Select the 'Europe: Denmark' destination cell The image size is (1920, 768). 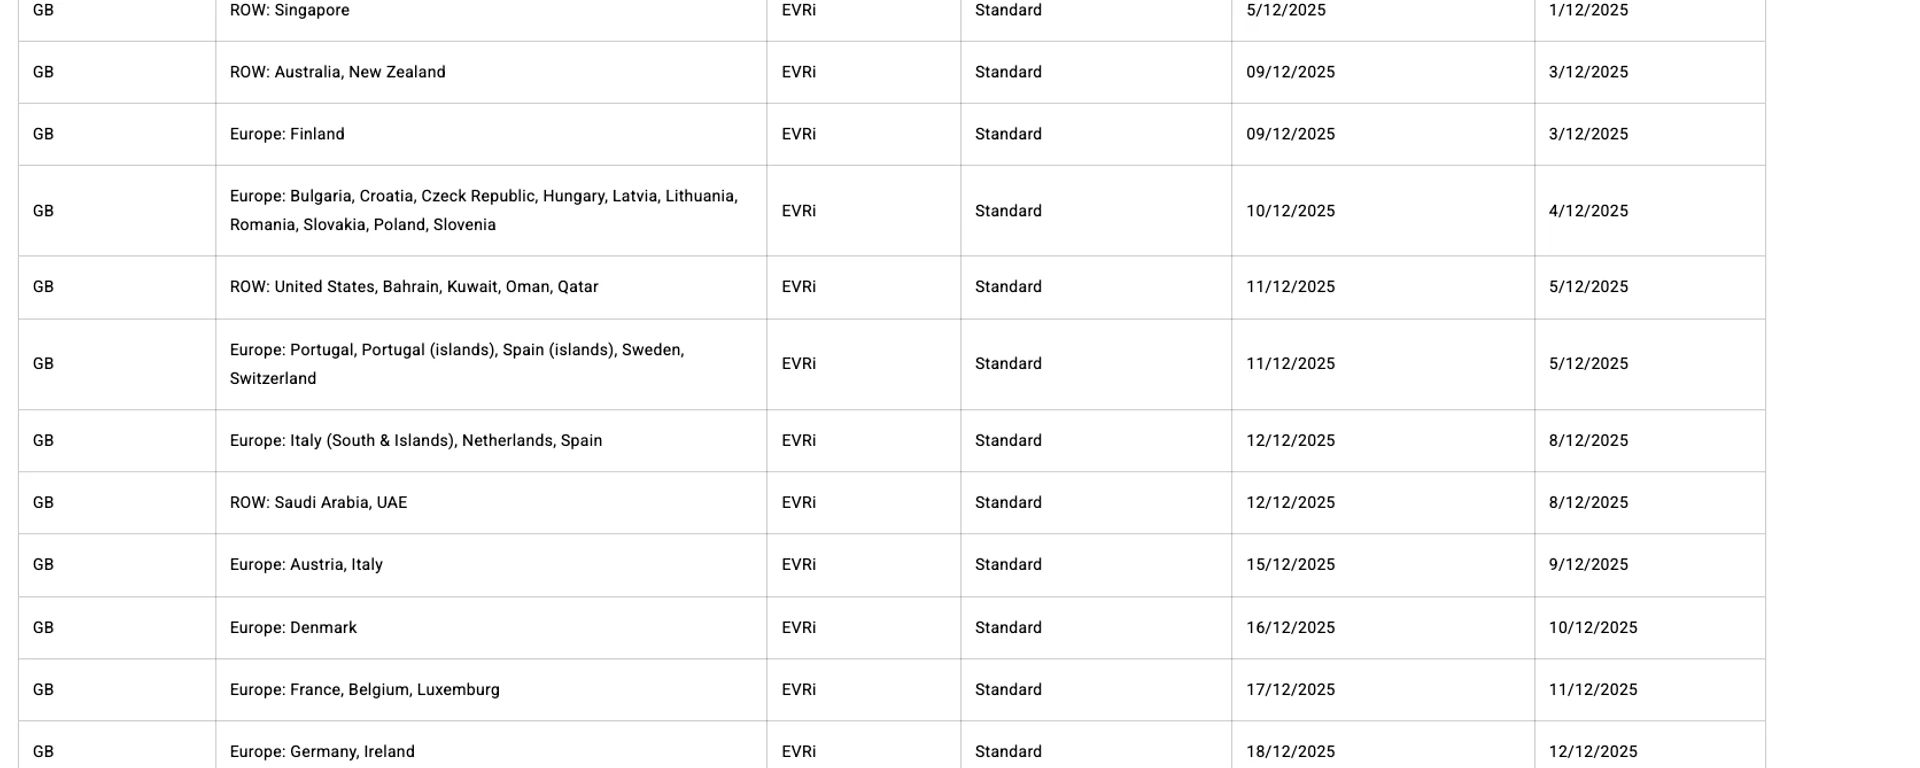click(293, 628)
